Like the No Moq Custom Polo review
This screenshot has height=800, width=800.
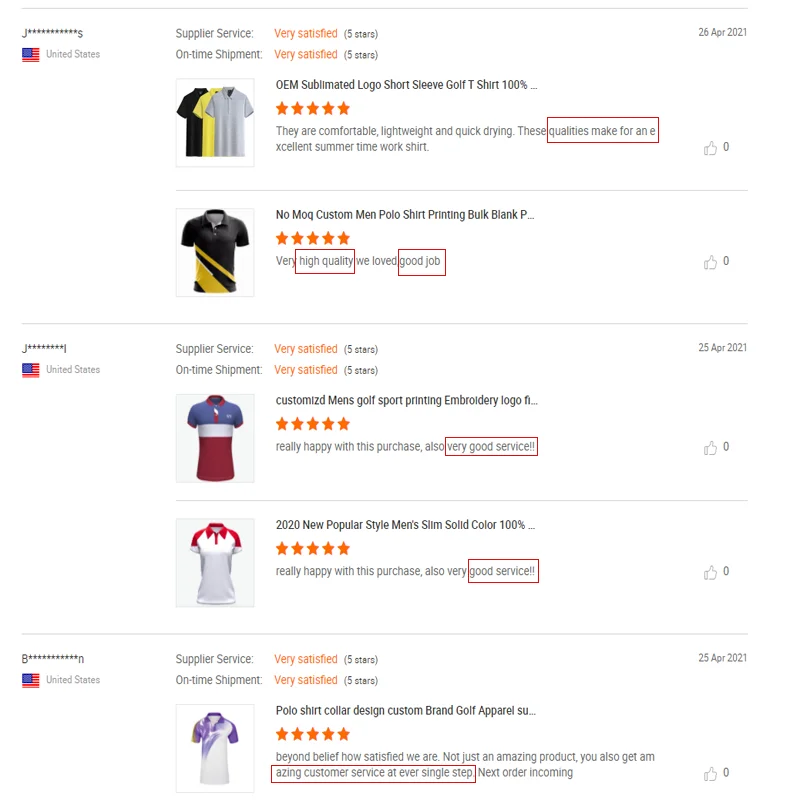tap(711, 262)
